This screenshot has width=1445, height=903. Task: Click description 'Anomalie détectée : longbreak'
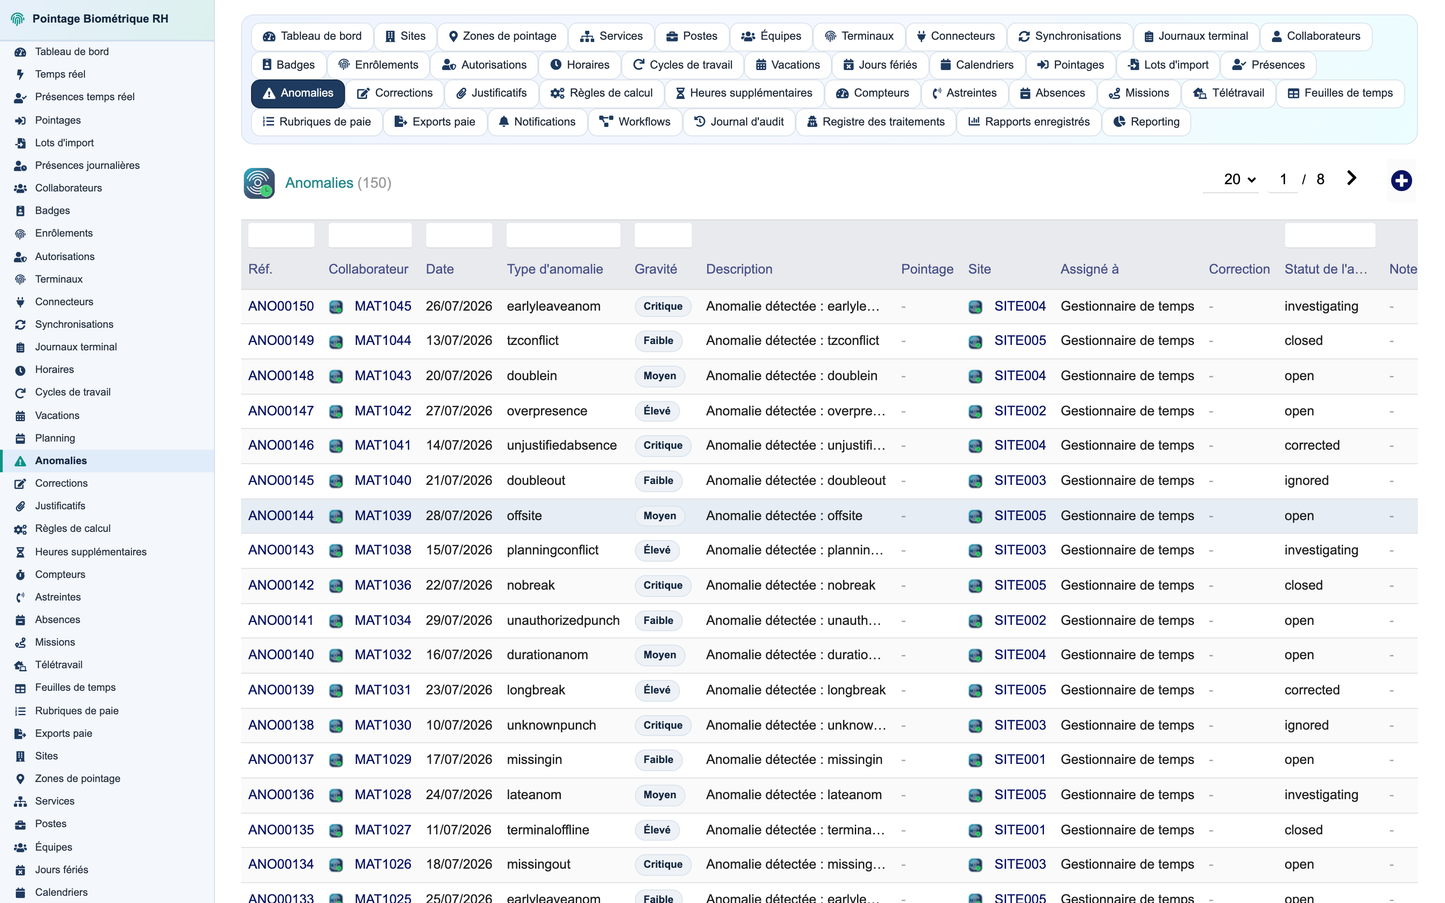tap(796, 690)
